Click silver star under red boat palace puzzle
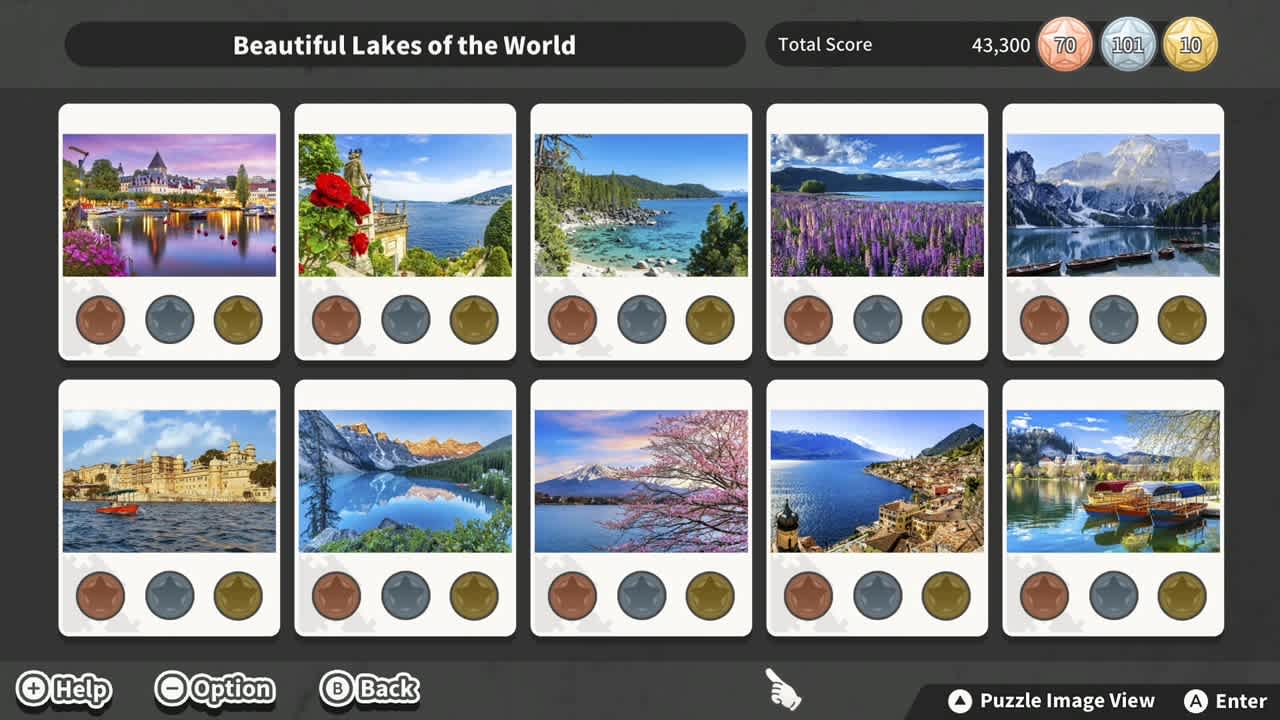Viewport: 1280px width, 720px height. 170,596
